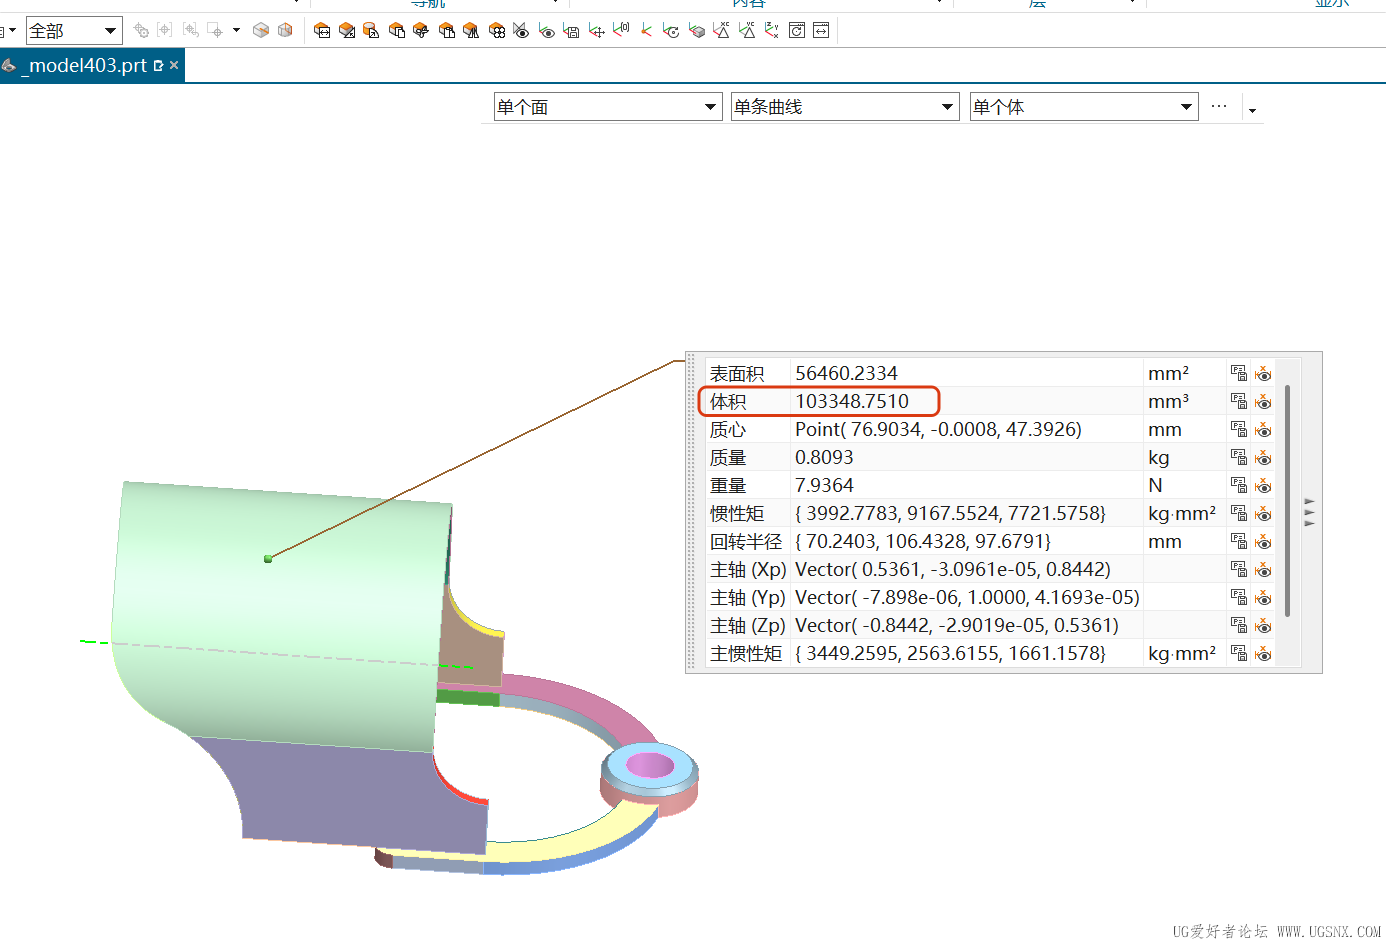Screen dimensions: 1386x944
Task: Select the WCS Dynamics move tool
Action: tap(596, 30)
